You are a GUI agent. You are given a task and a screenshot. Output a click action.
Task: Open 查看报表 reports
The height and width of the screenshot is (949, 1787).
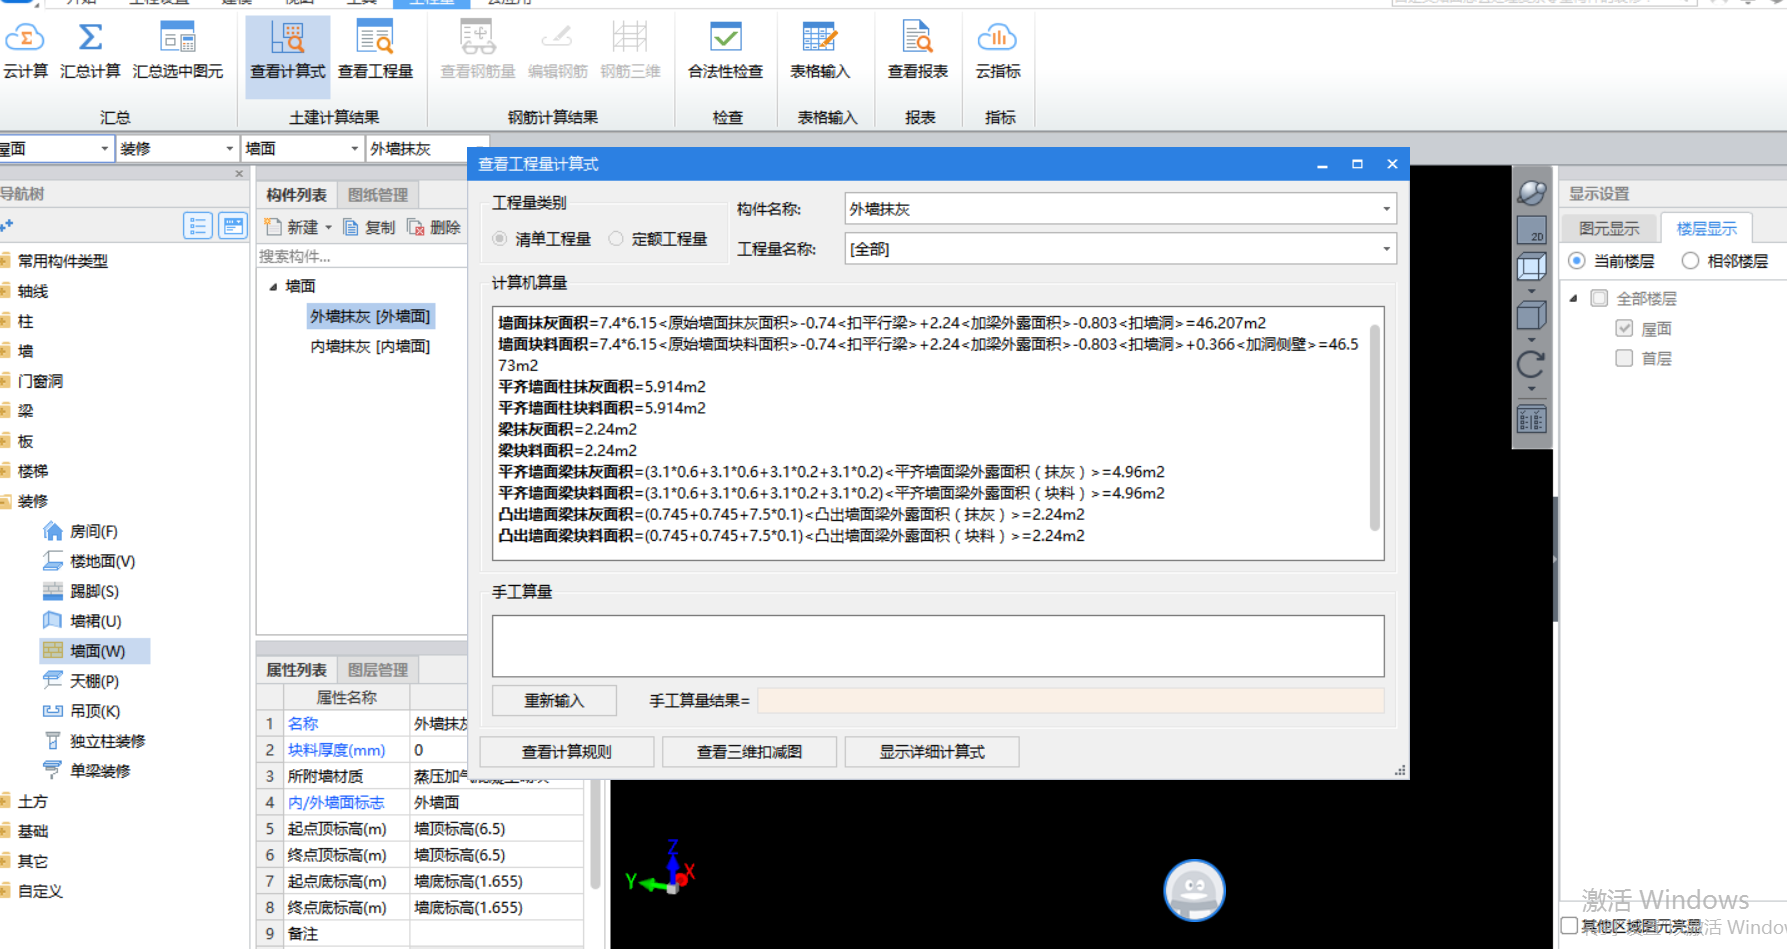pyautogui.click(x=918, y=51)
